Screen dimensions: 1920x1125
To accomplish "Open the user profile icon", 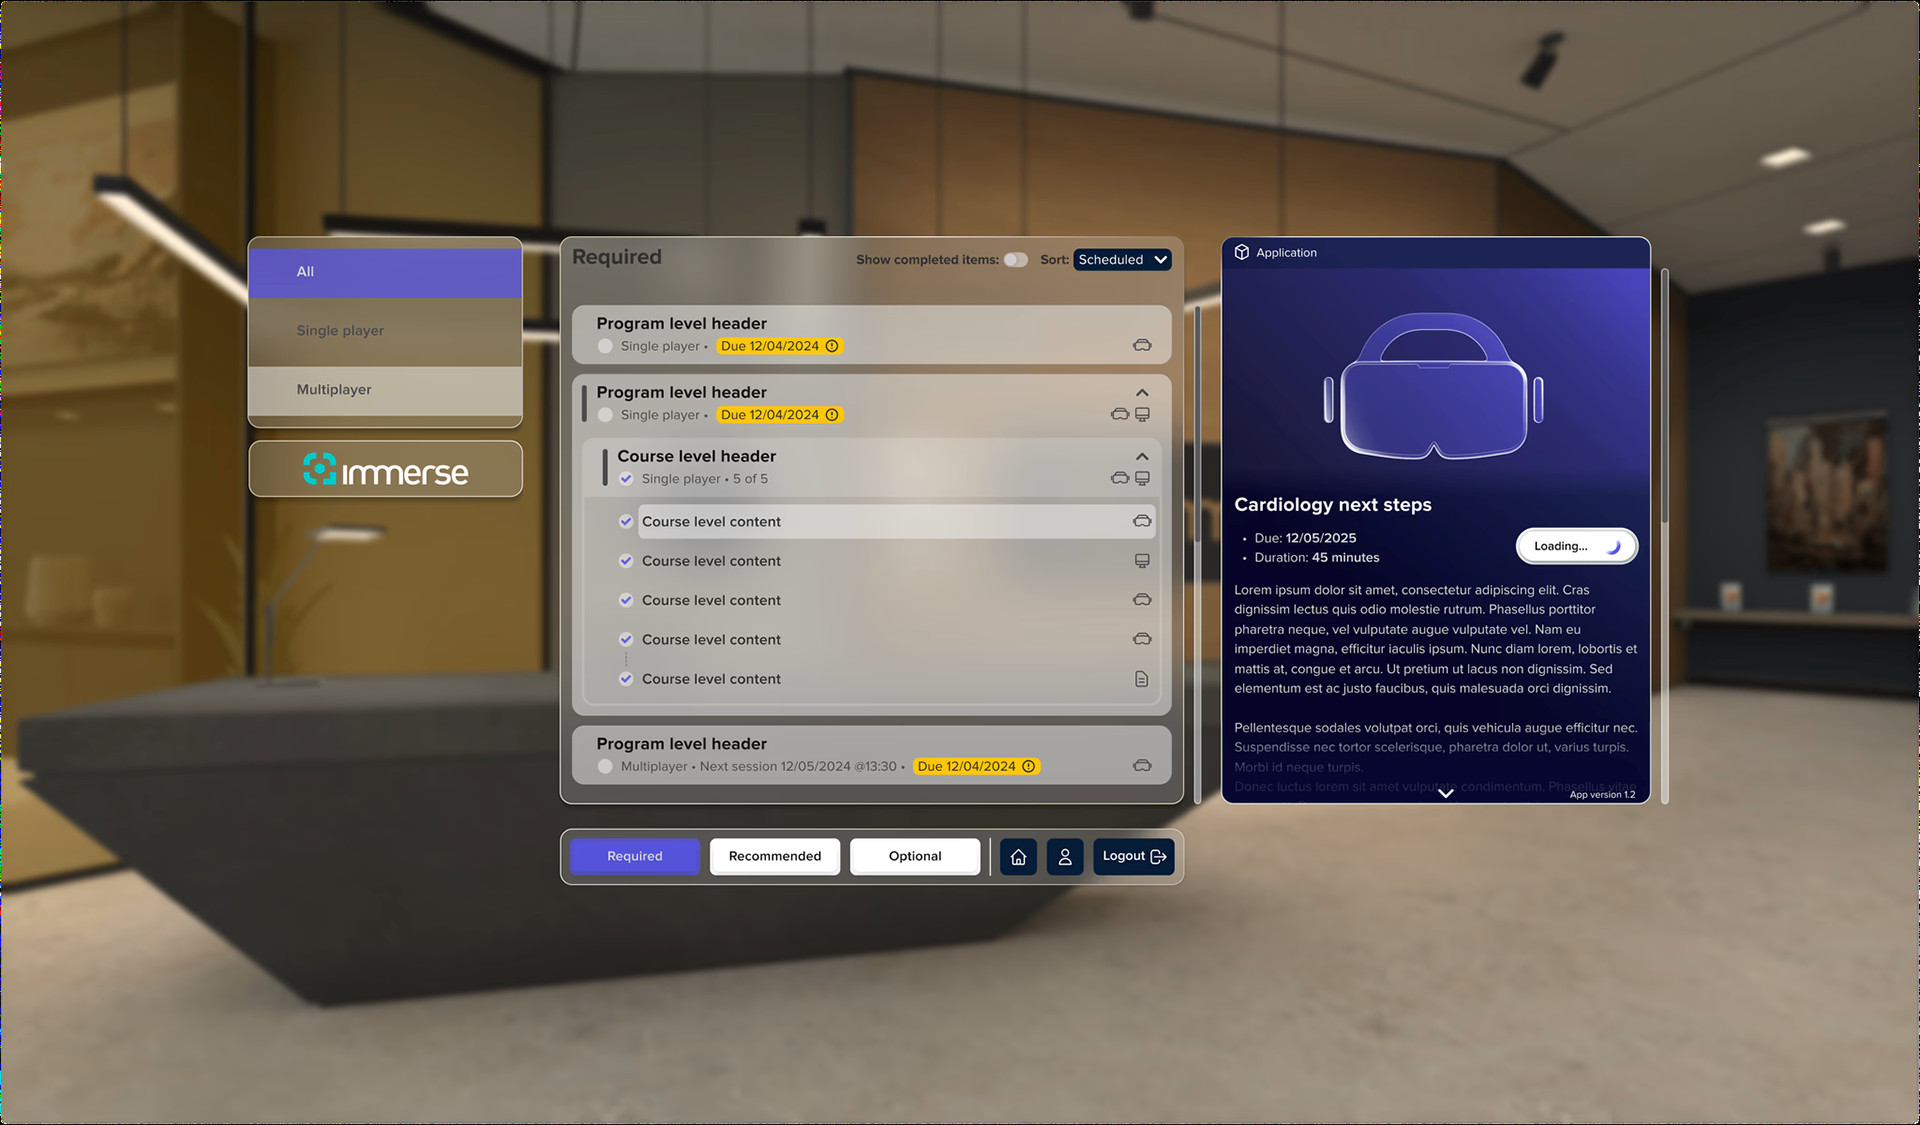I will [1065, 857].
